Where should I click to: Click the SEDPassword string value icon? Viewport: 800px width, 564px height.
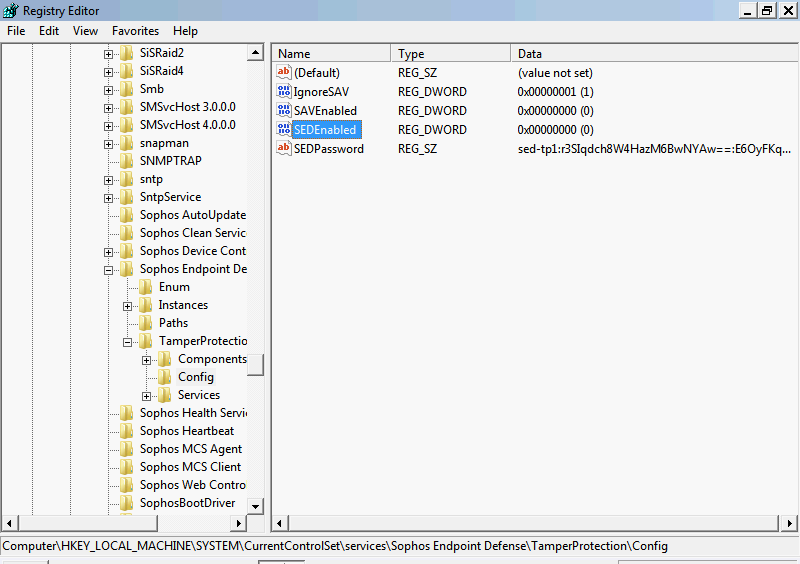[x=284, y=148]
